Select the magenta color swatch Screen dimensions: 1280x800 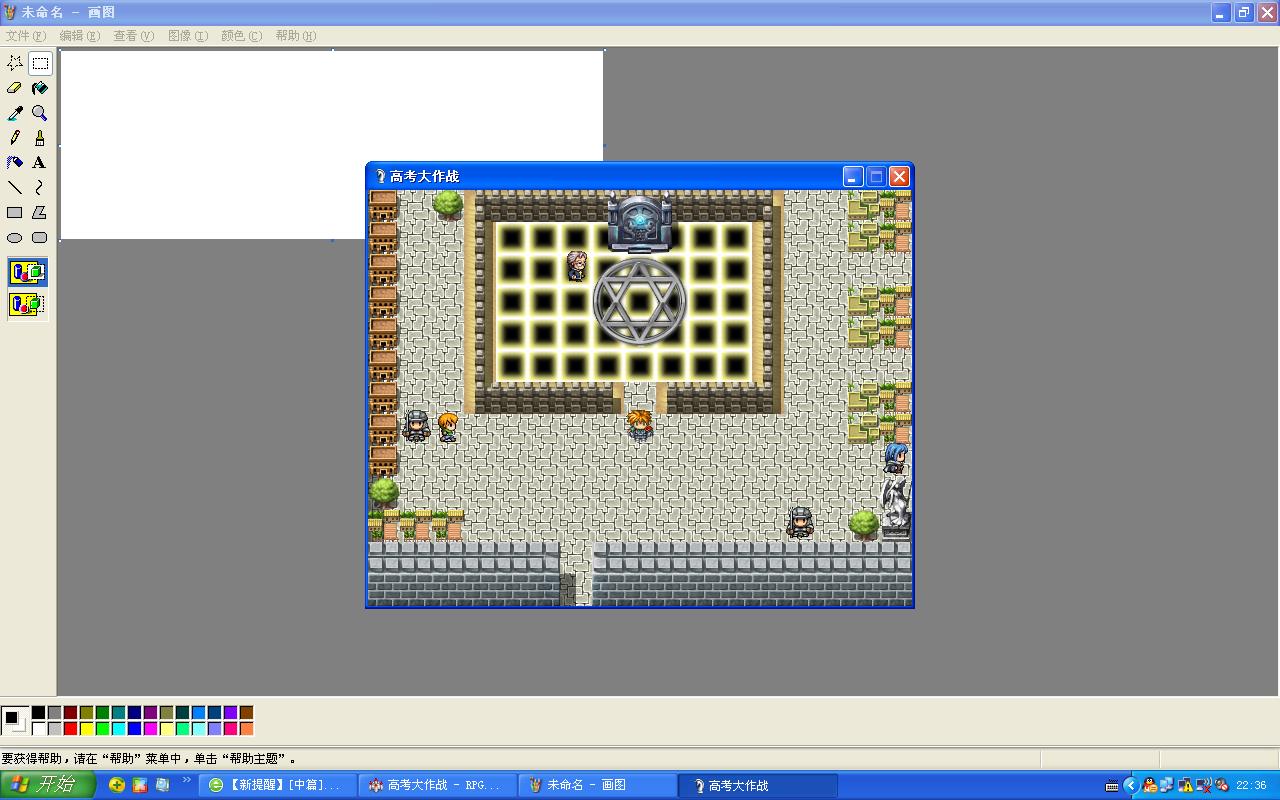[x=150, y=729]
